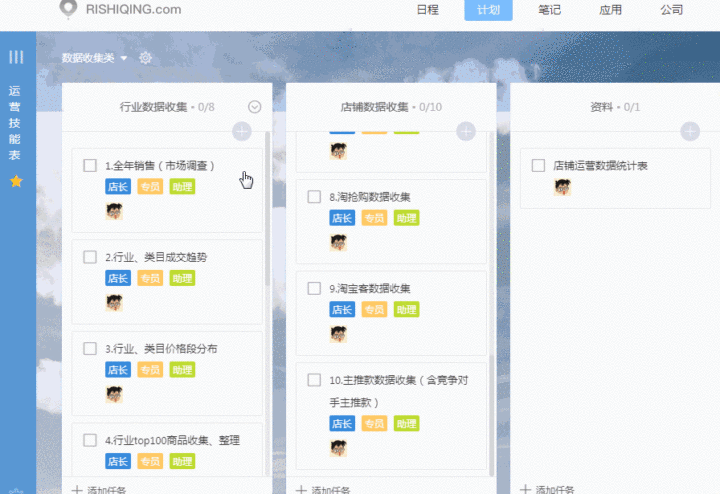Click plus icon in 行业数据收集 column
The width and height of the screenshot is (720, 494).
241,131
